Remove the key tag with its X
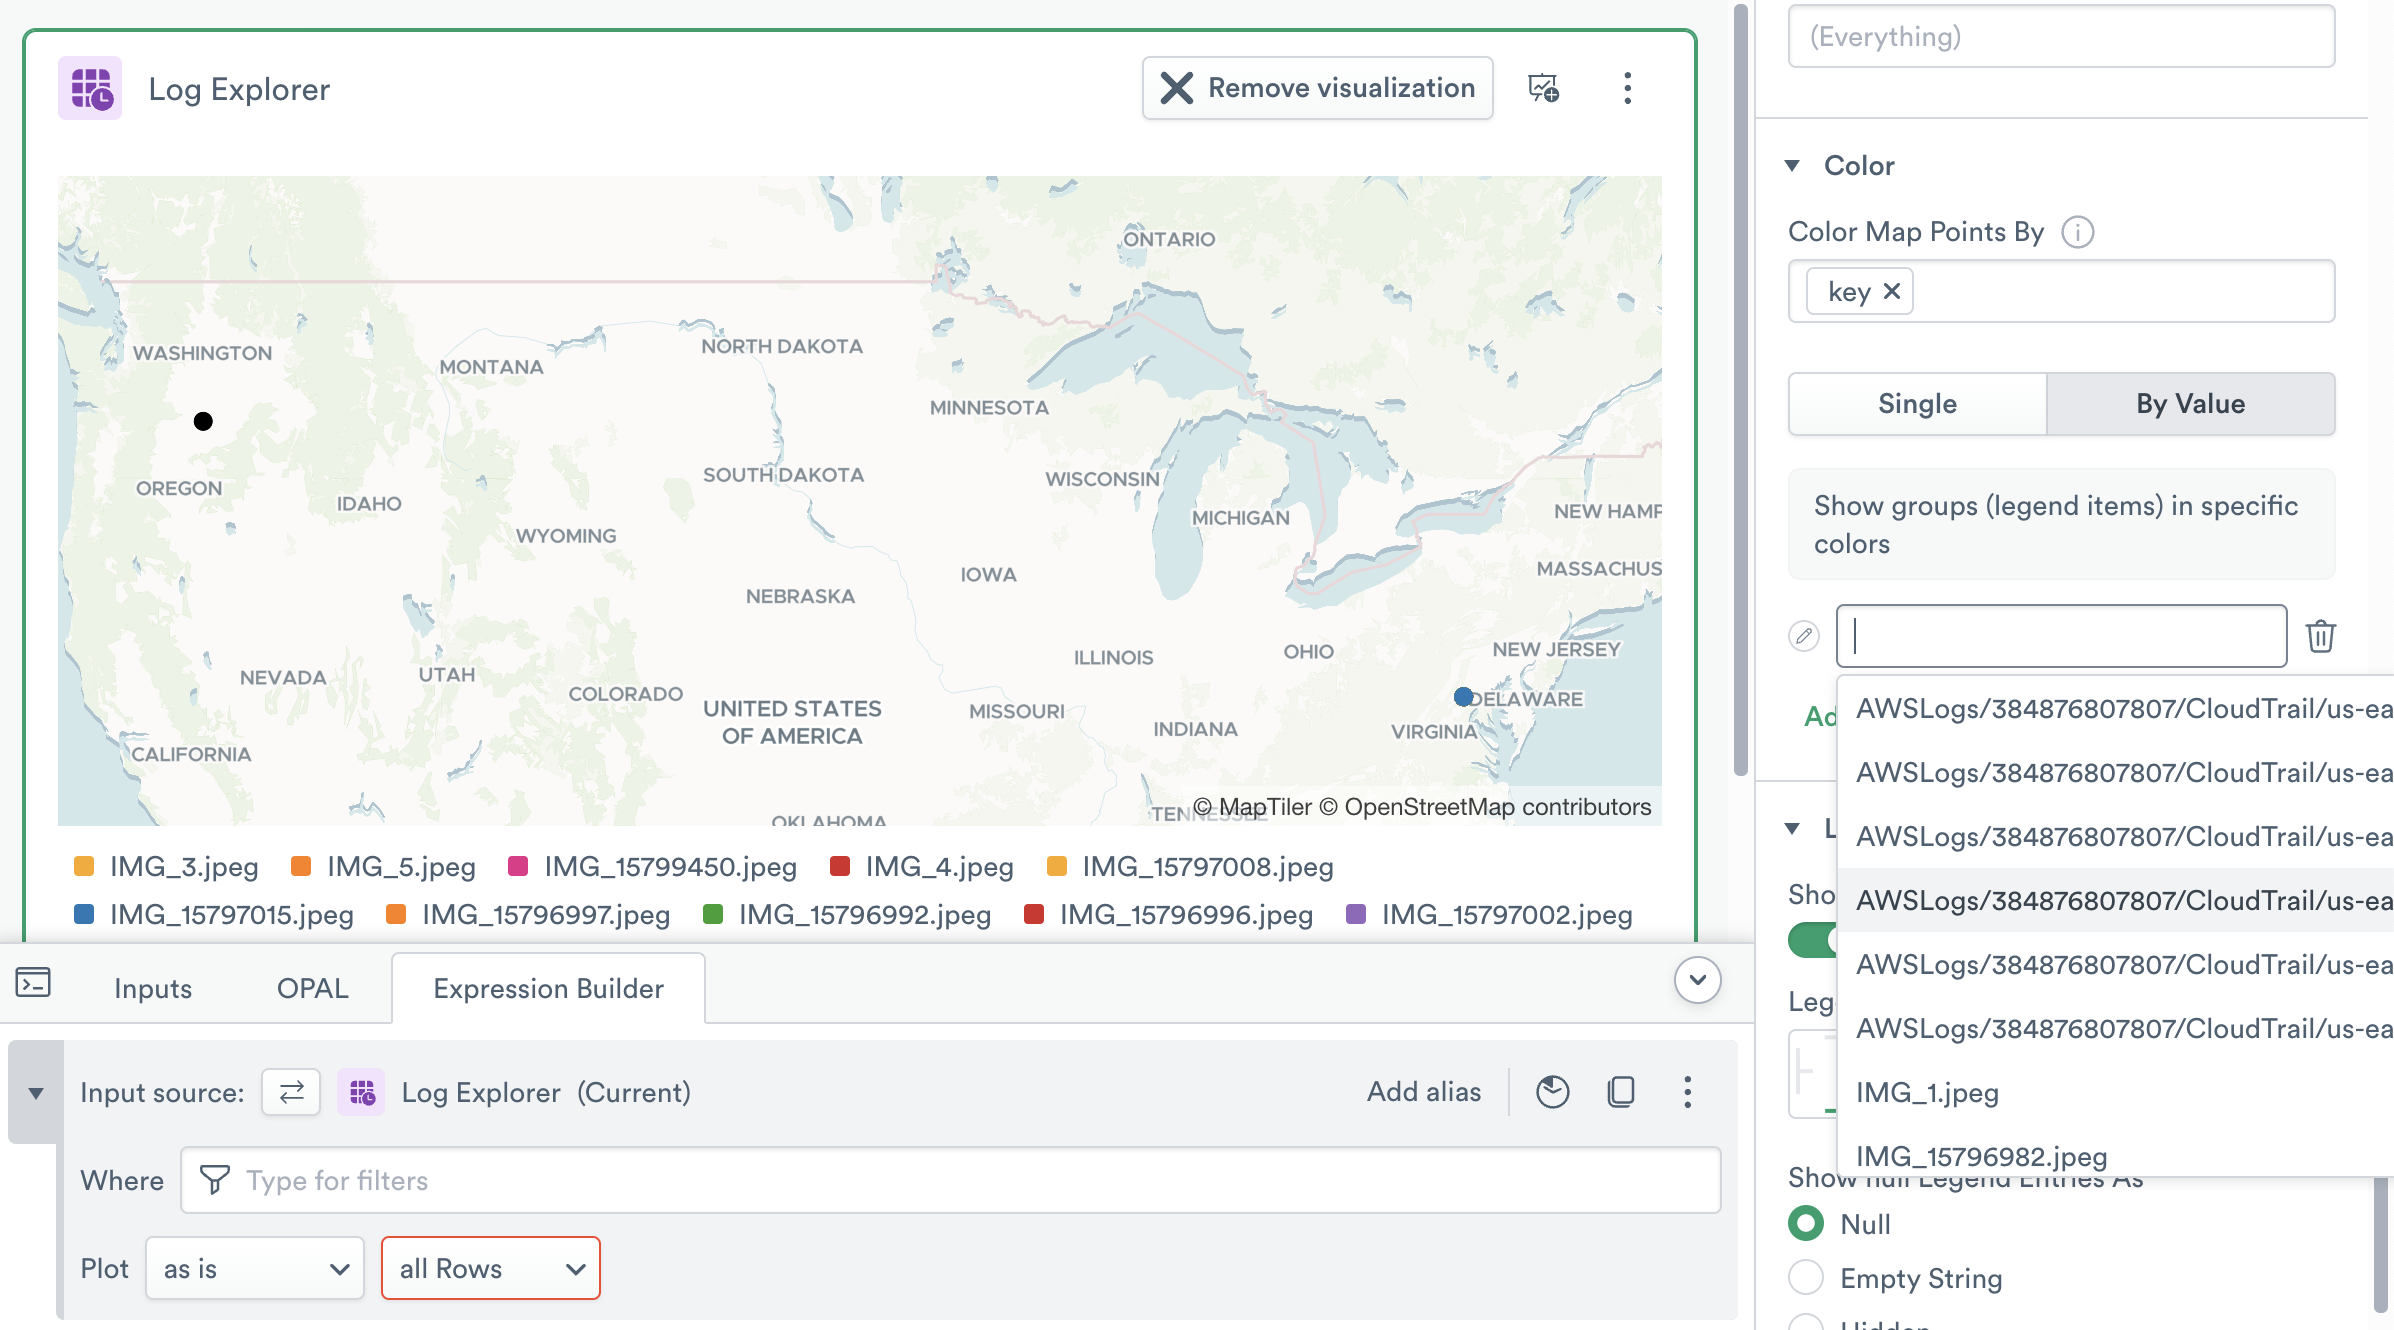The height and width of the screenshot is (1330, 2394). (x=1892, y=291)
